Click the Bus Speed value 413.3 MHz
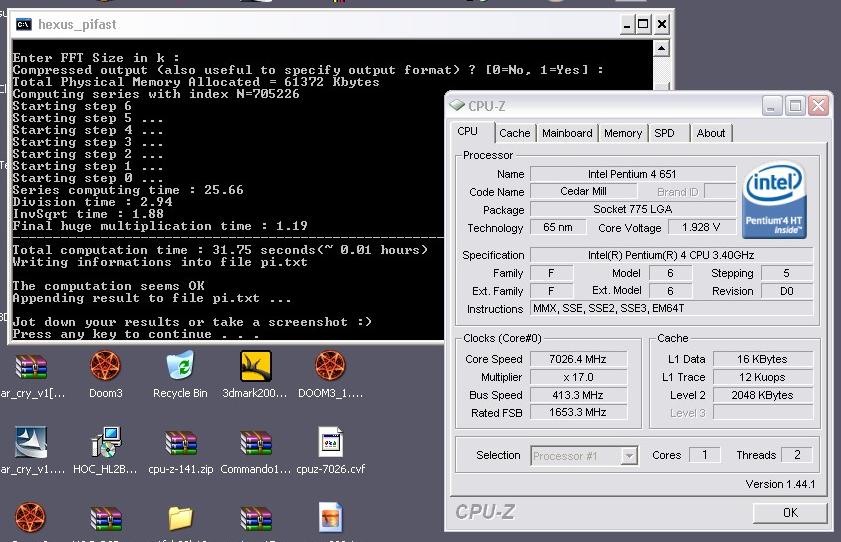This screenshot has height=542, width=841. (578, 395)
